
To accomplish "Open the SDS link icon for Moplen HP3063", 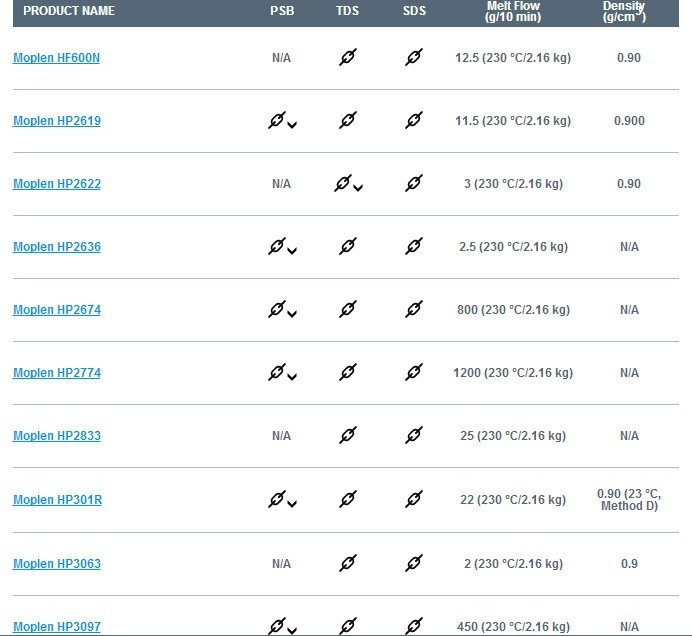I will click(x=414, y=564).
